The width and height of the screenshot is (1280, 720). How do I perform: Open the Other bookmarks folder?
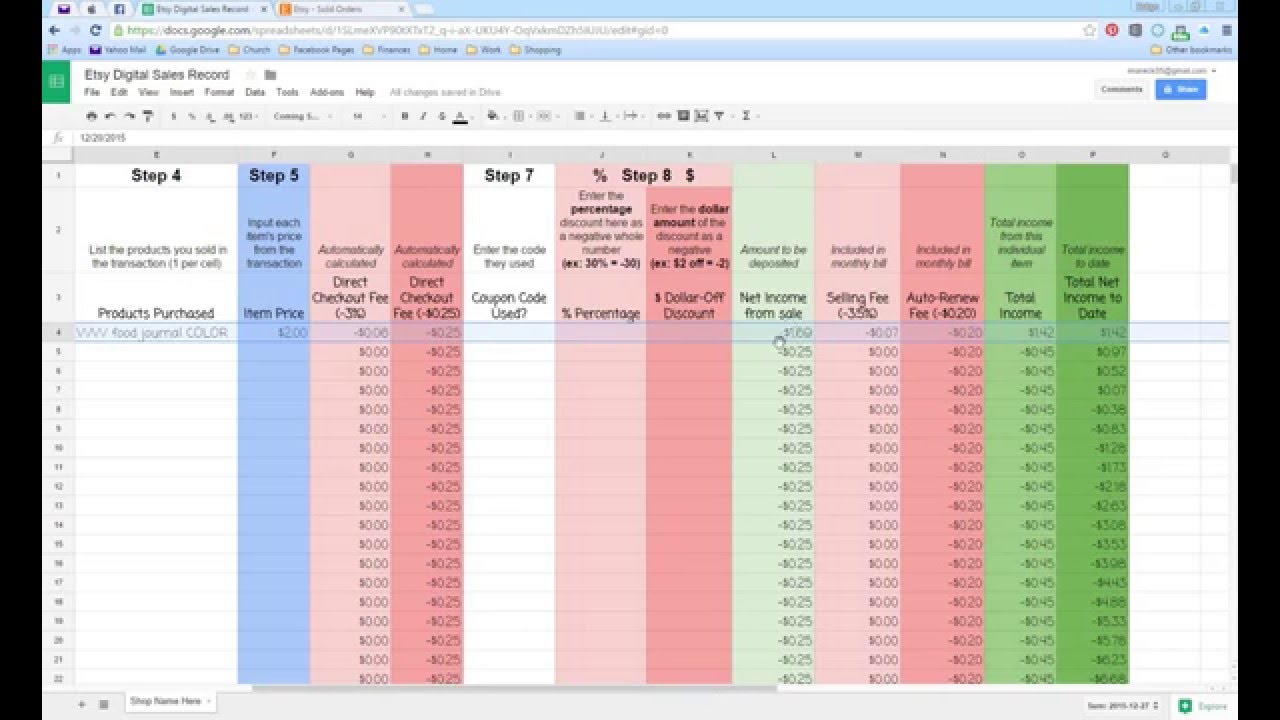[x=1192, y=50]
